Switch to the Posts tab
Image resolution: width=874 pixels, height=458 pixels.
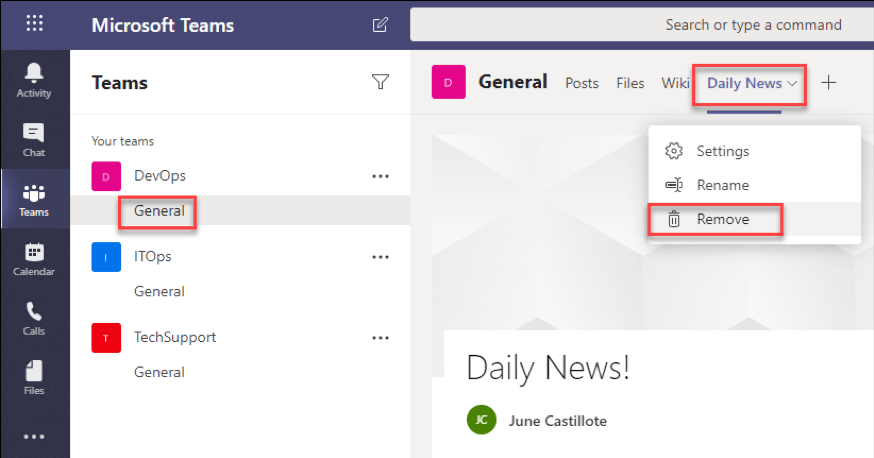click(x=582, y=83)
